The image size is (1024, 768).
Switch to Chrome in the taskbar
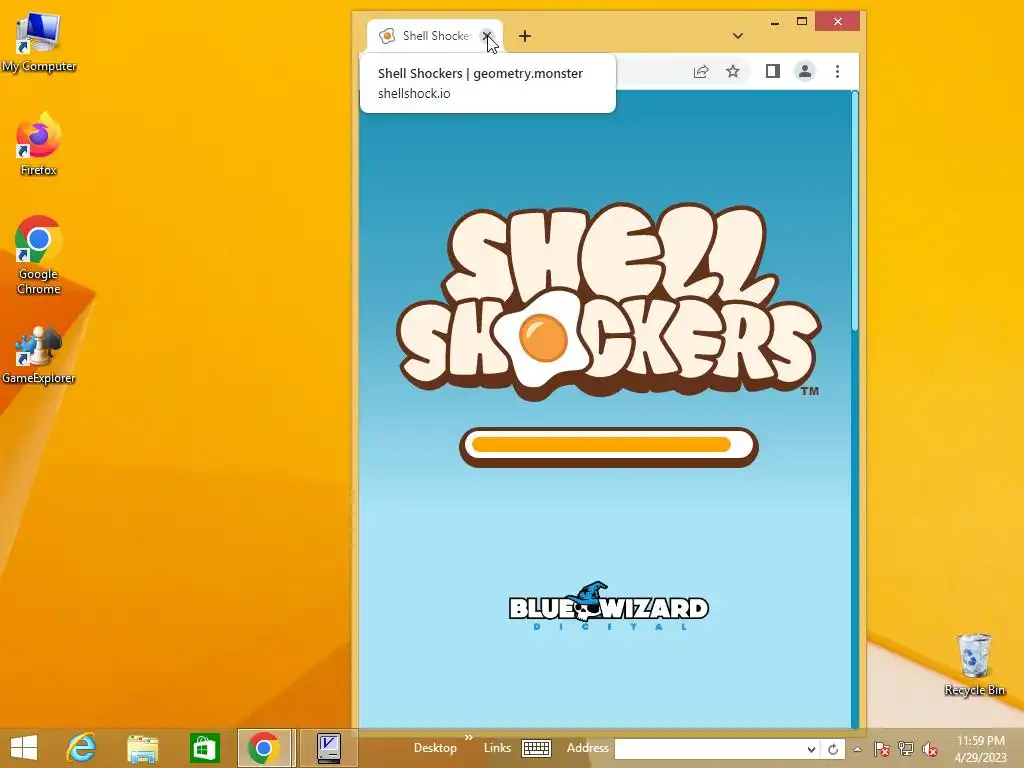pos(264,748)
